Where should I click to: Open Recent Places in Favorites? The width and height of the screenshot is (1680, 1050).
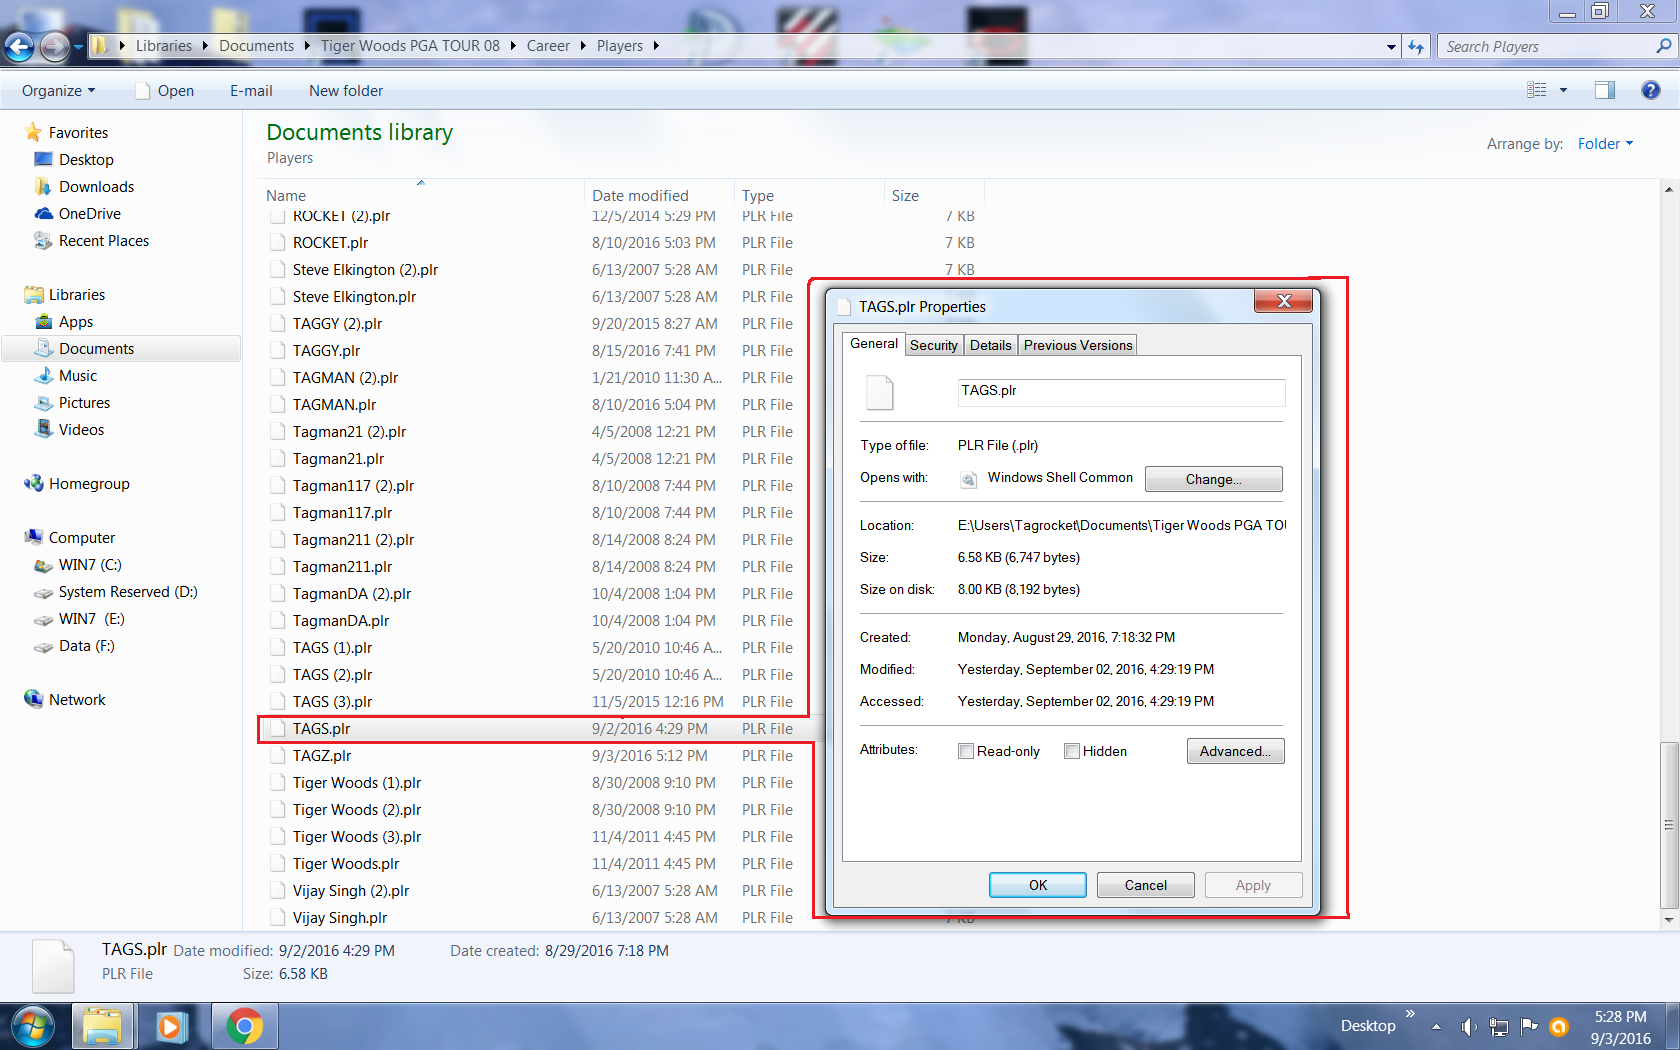(104, 241)
